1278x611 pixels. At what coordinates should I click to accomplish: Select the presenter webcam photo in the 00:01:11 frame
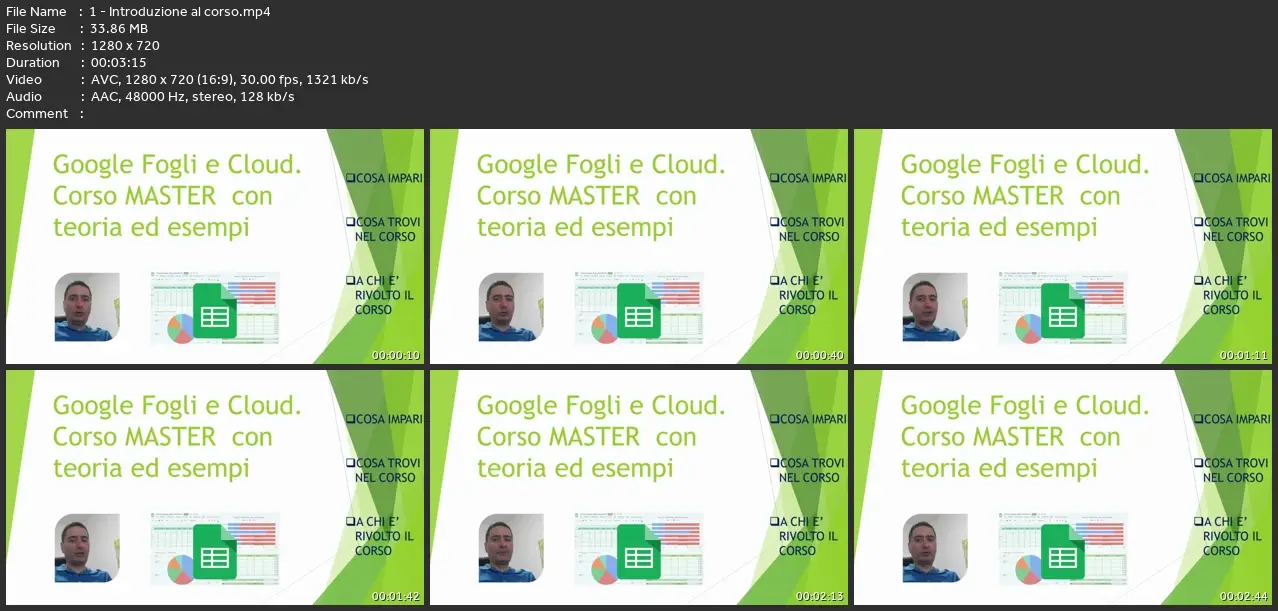(935, 307)
